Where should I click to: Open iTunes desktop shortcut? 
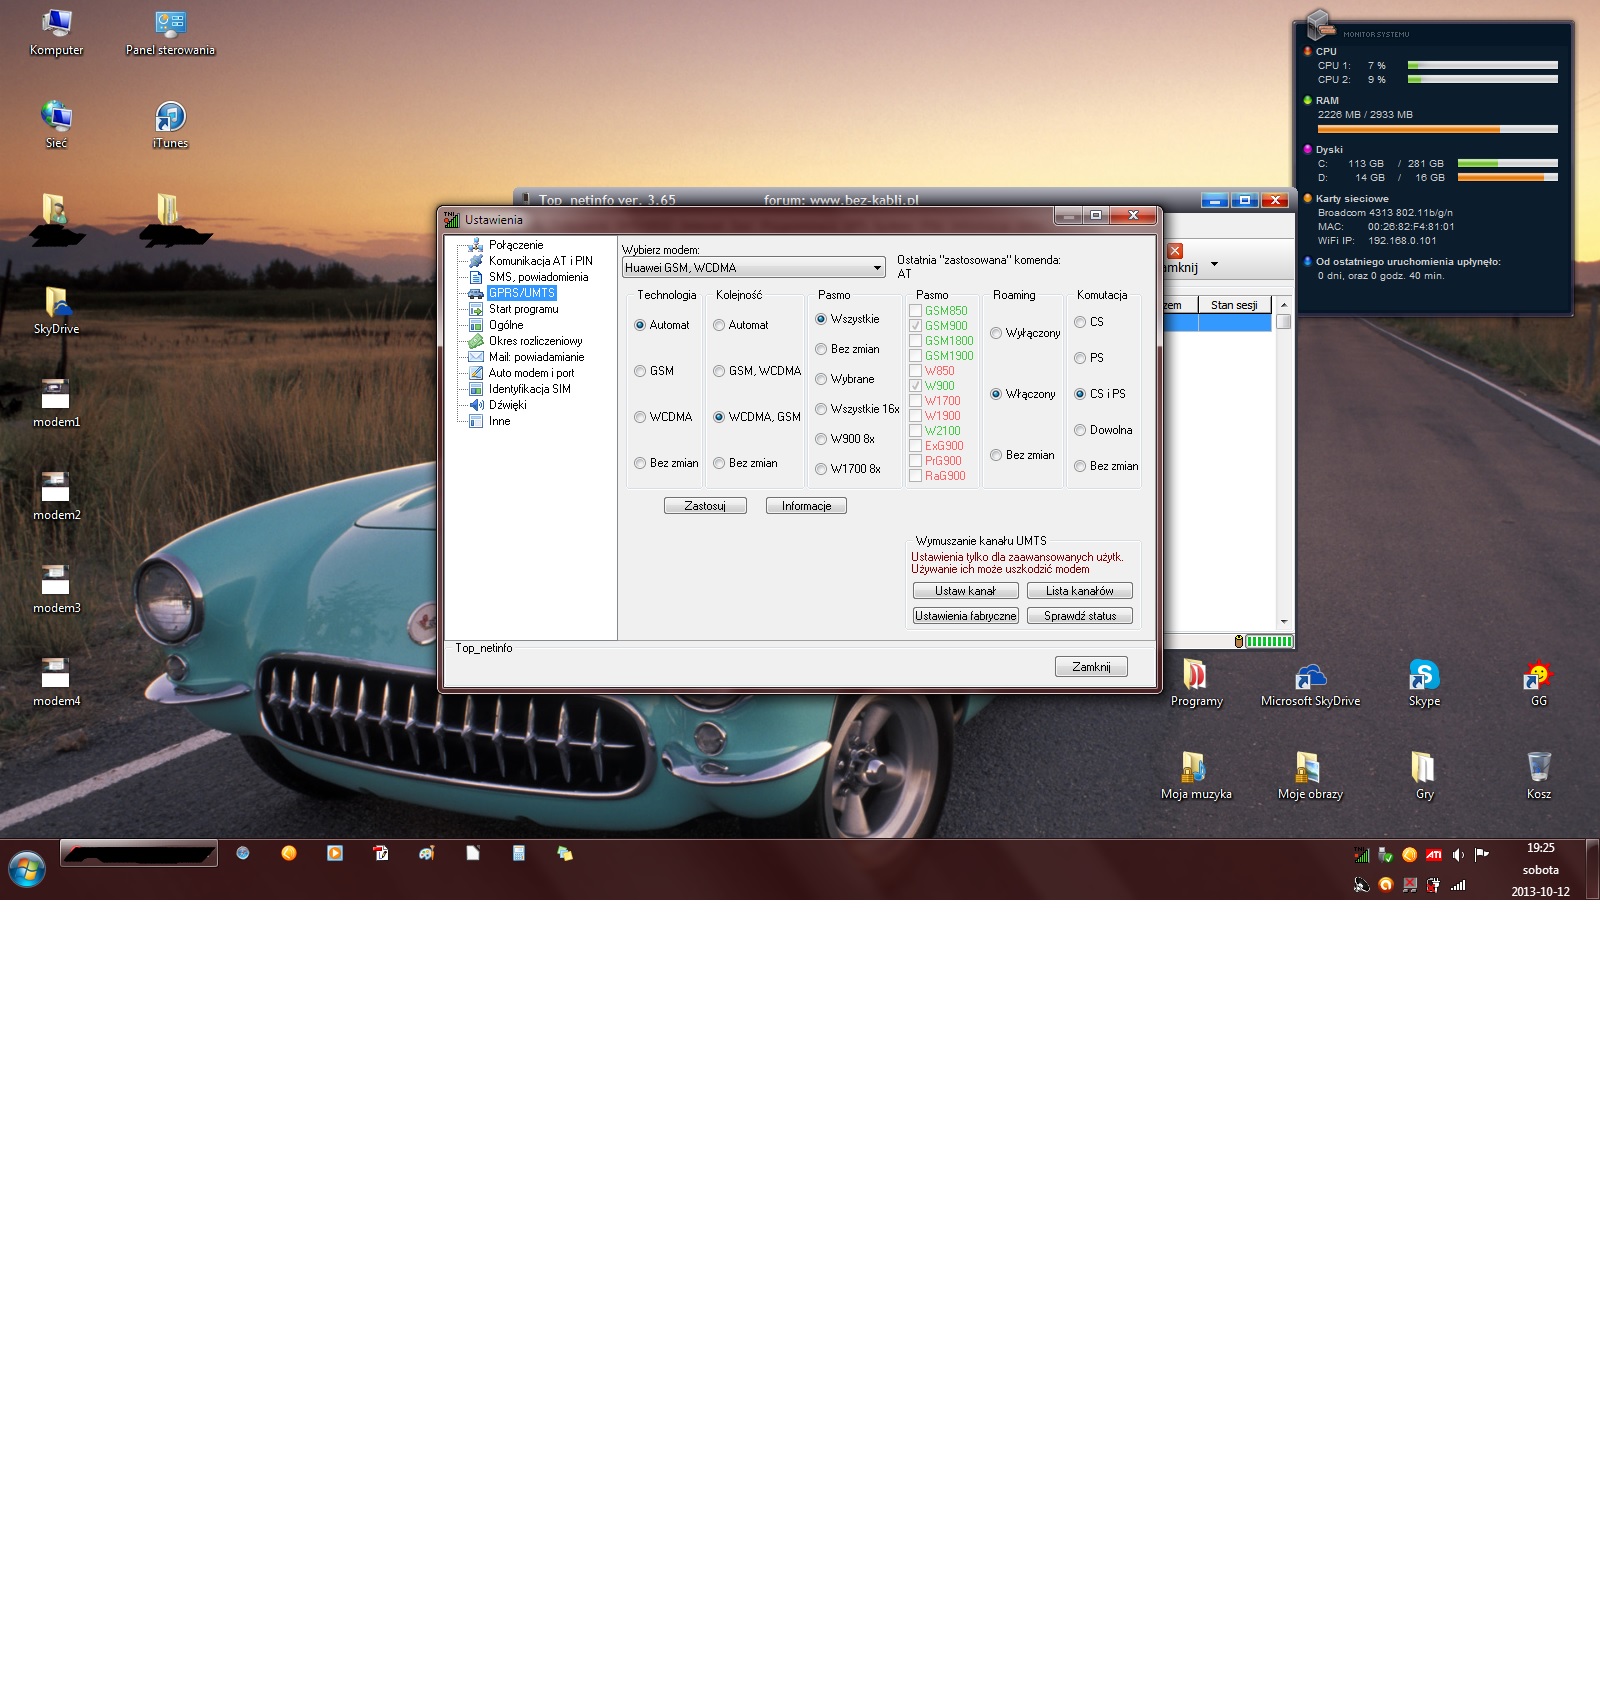(170, 118)
